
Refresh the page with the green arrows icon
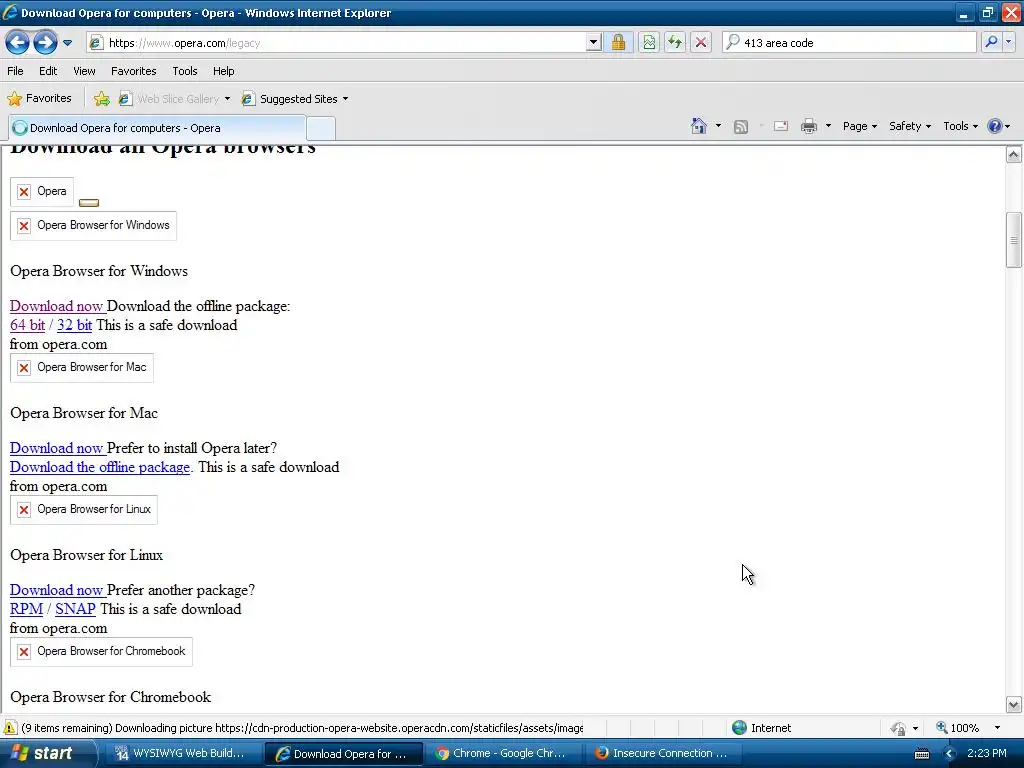pos(675,43)
